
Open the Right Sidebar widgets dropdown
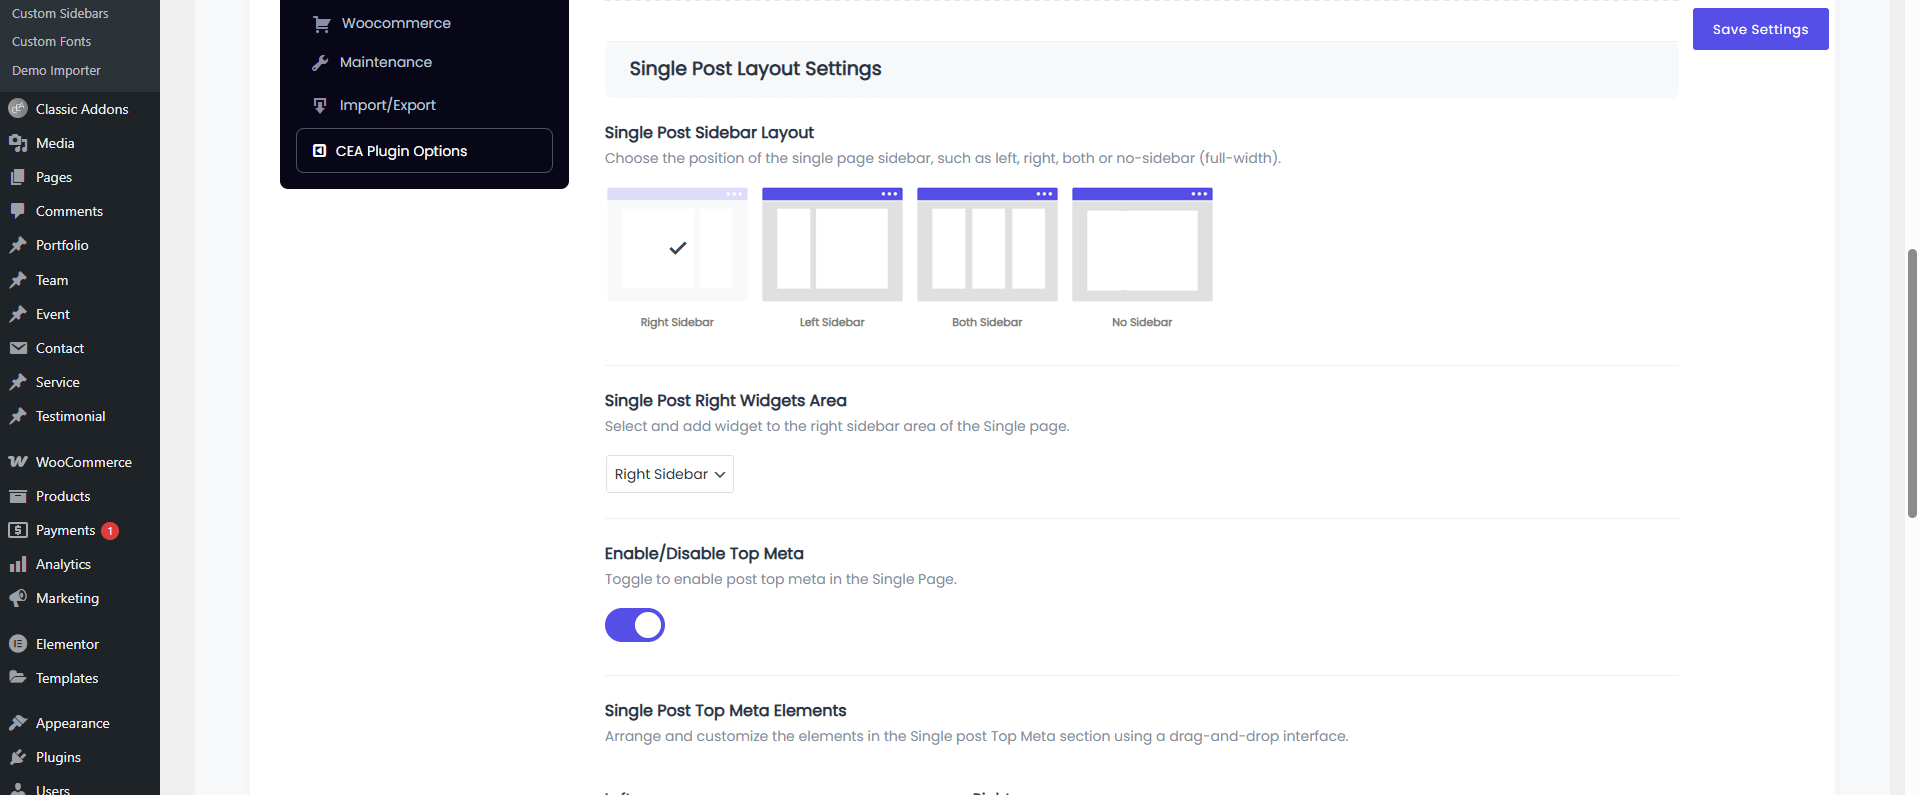[x=670, y=474]
